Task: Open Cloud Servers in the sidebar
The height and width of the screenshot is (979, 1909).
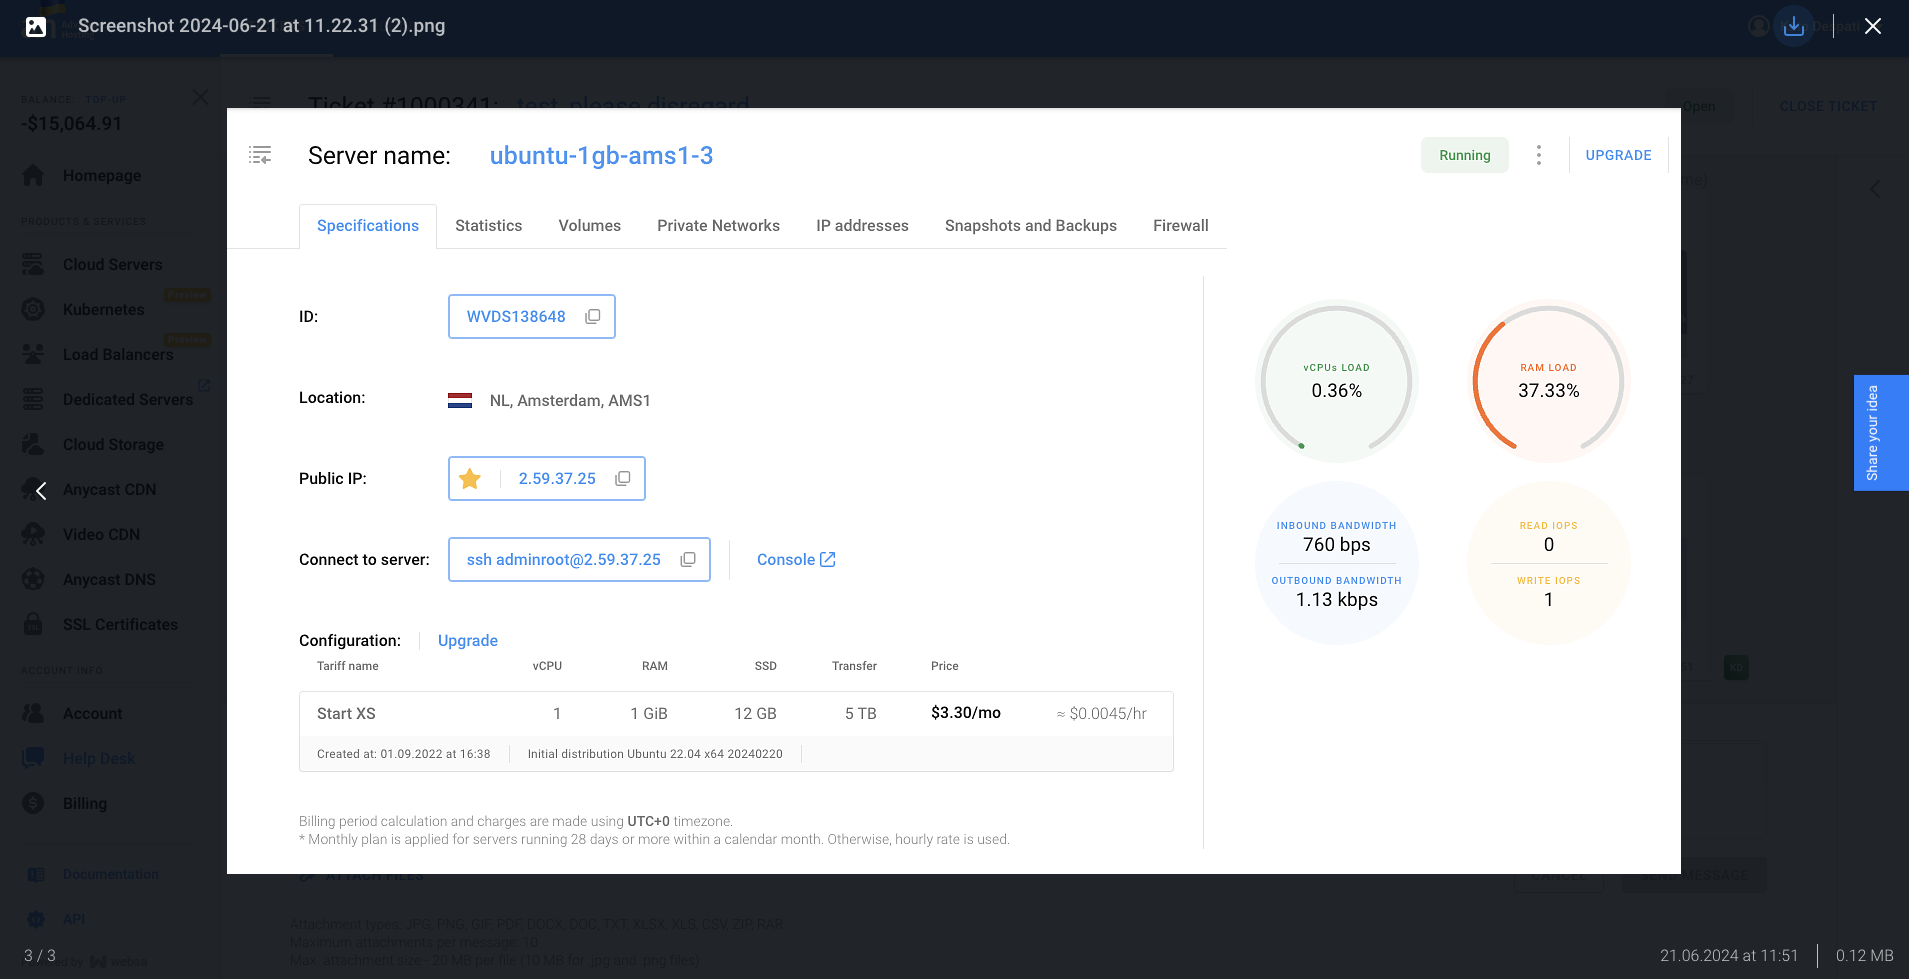Action: tap(112, 265)
